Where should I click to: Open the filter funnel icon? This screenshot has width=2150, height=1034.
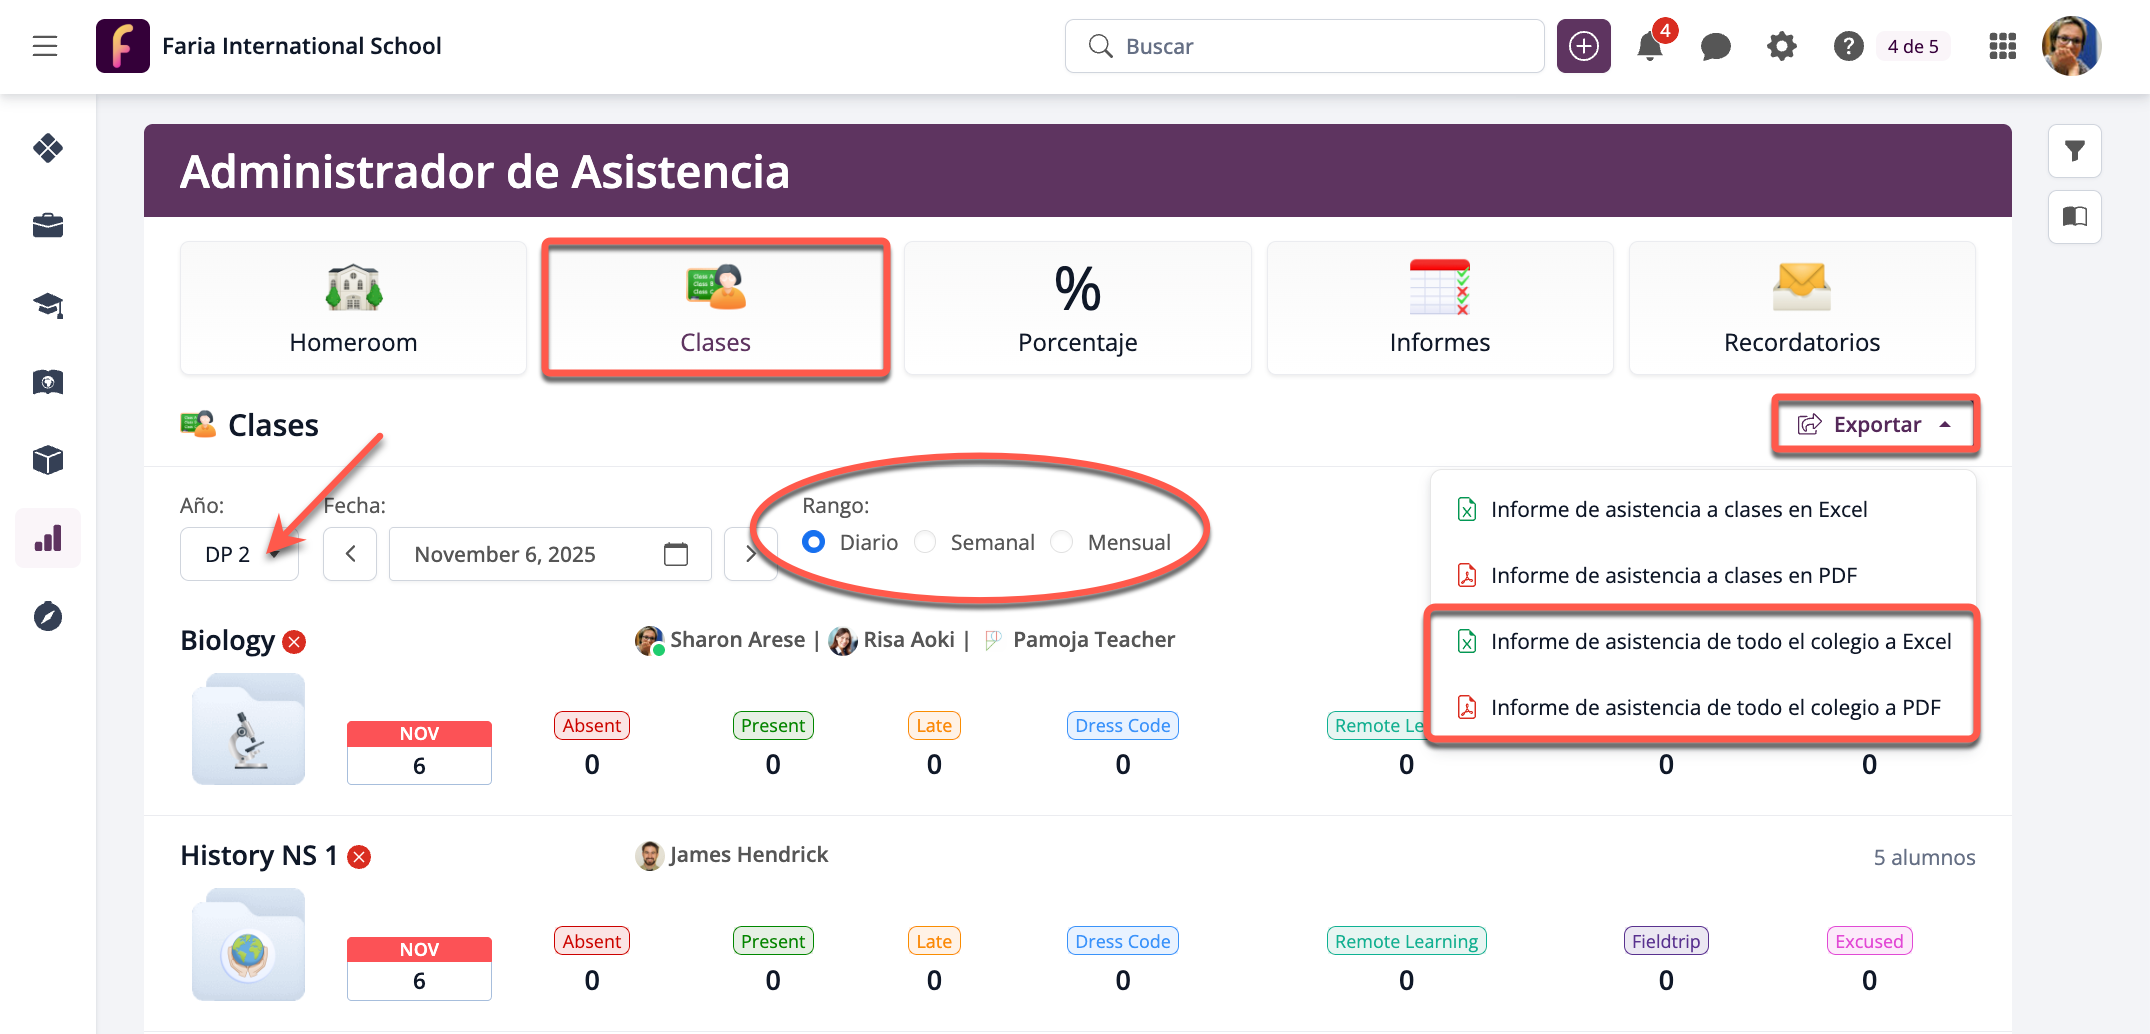pos(2074,151)
